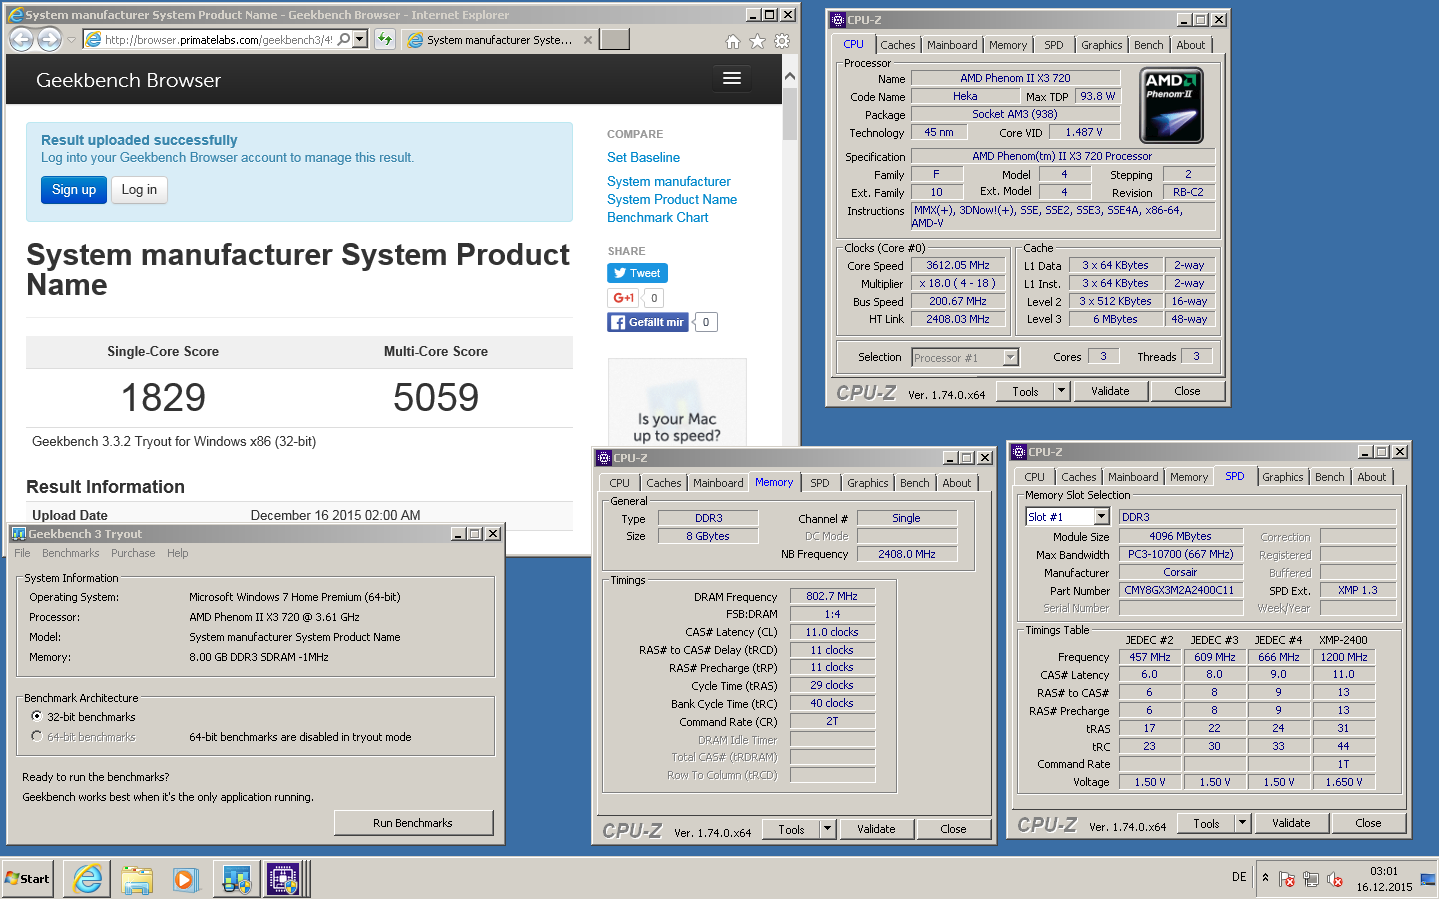Viewport: 1439px width, 899px height.
Task: Open Windows Explorer from the taskbar
Action: pos(137,879)
